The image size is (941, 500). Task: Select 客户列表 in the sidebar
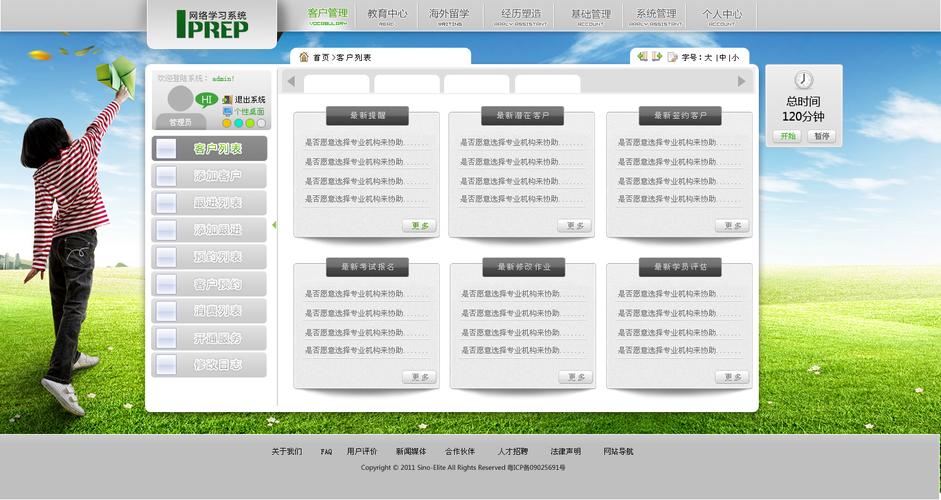(x=209, y=148)
